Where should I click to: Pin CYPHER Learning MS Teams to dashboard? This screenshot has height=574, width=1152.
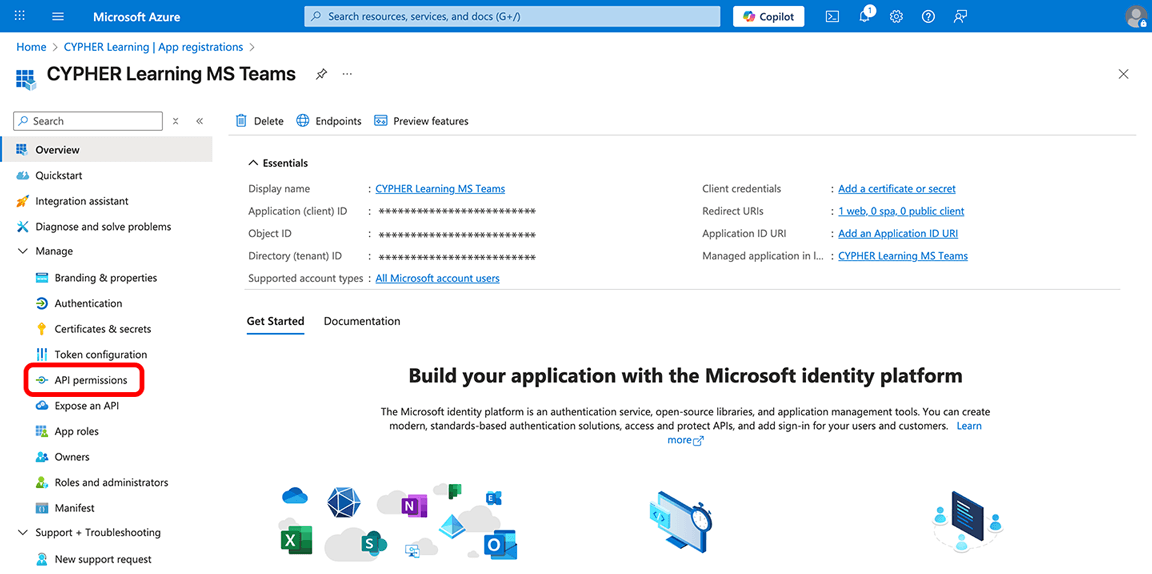point(321,74)
